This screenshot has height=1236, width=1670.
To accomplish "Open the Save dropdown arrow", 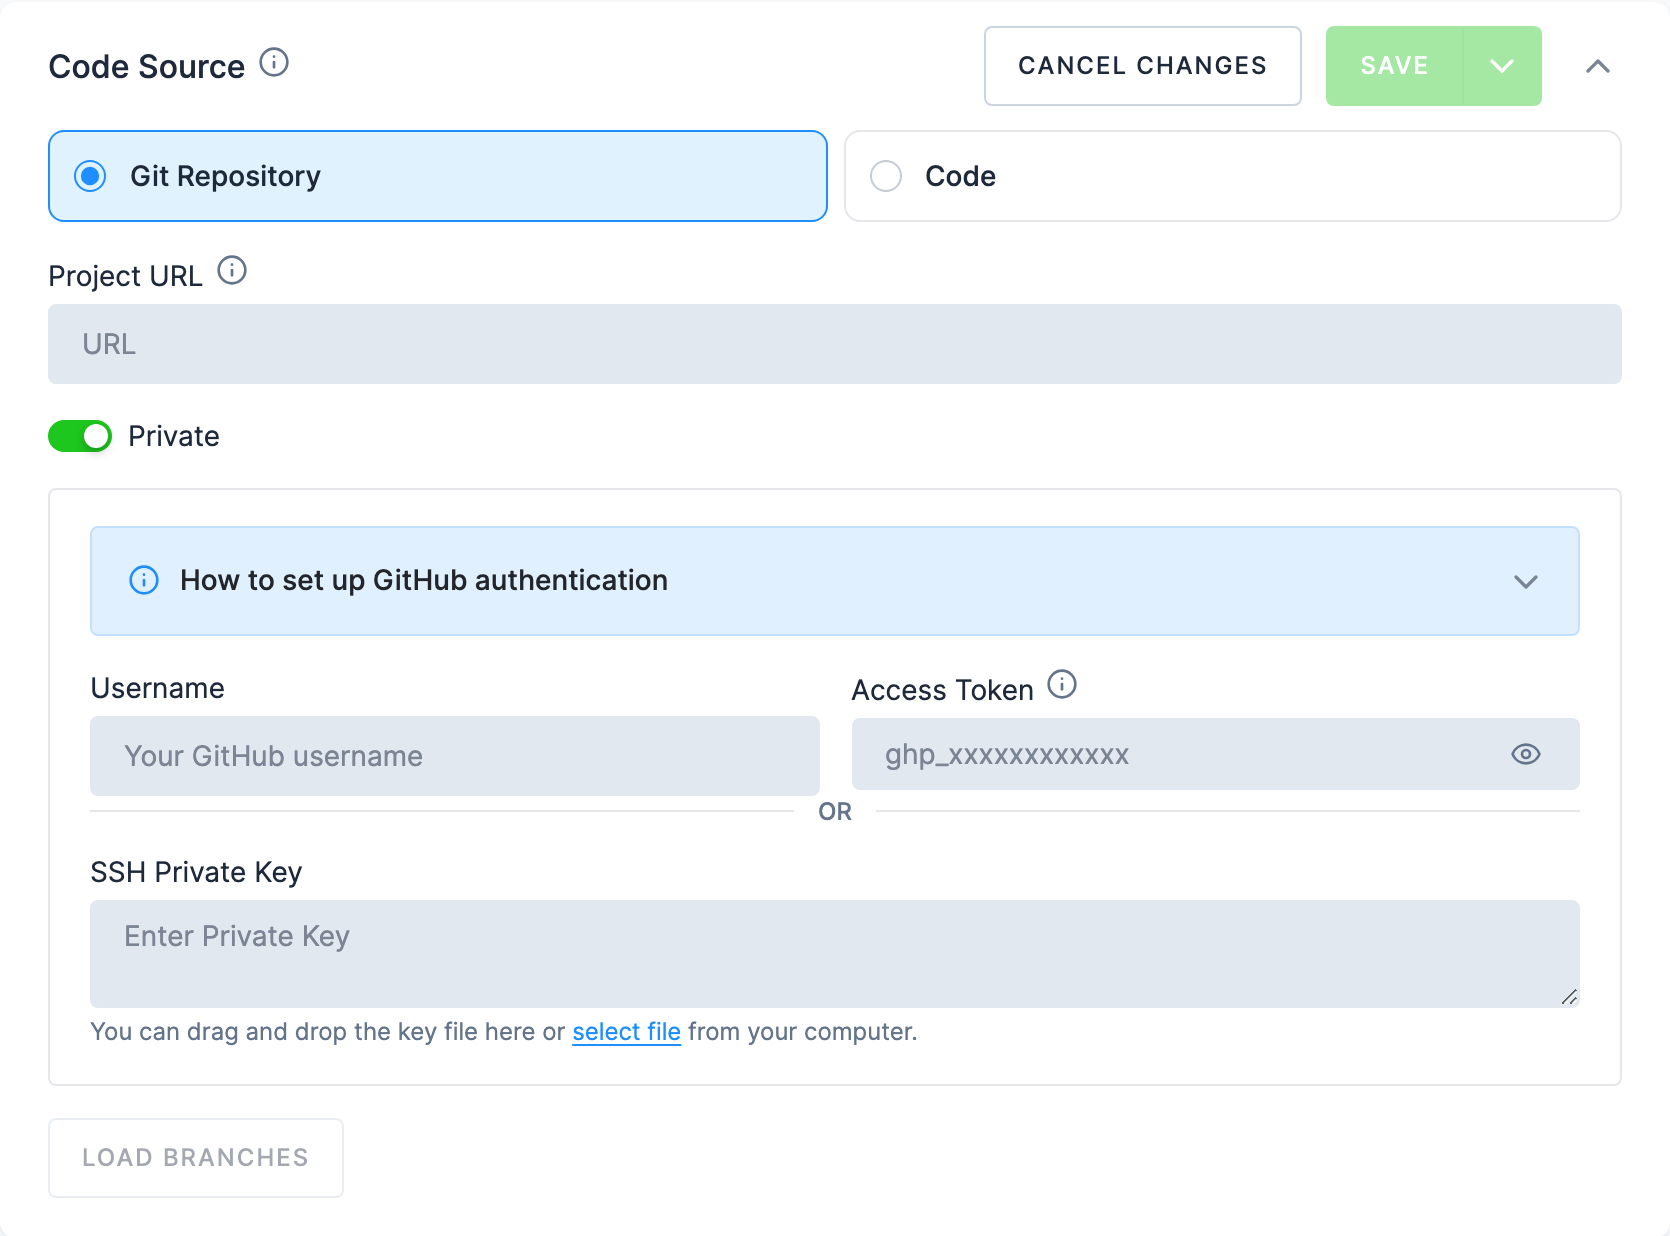I will pyautogui.click(x=1502, y=66).
